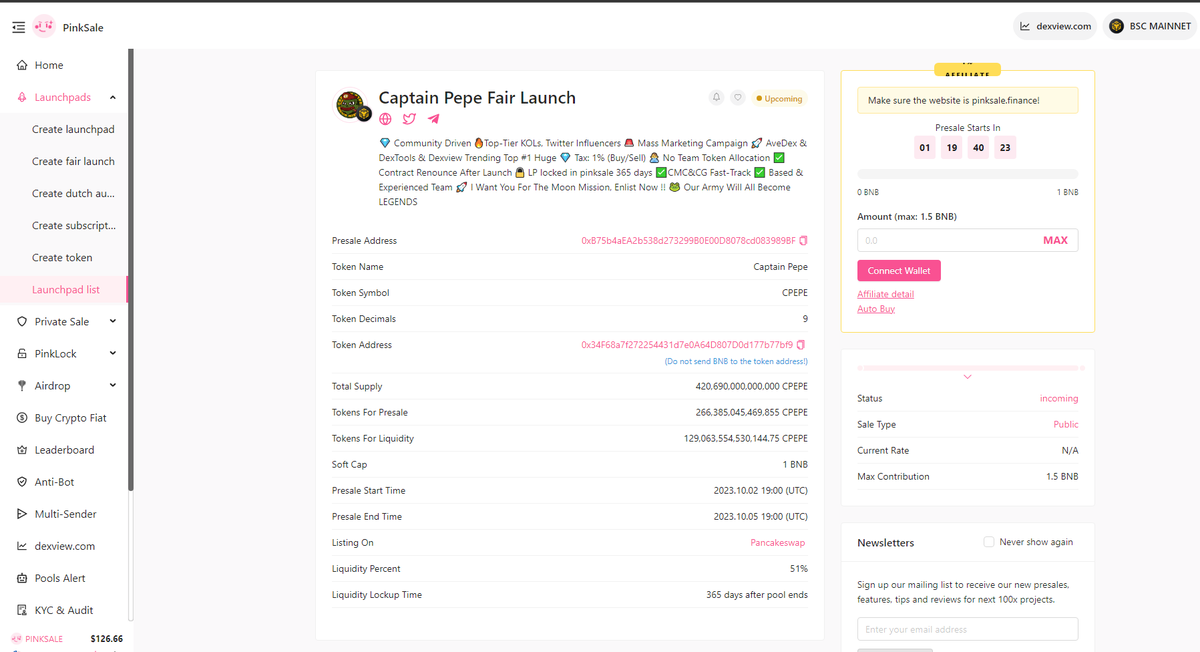Click the Leaderboard crown icon
This screenshot has height=652, width=1200.
[22, 450]
